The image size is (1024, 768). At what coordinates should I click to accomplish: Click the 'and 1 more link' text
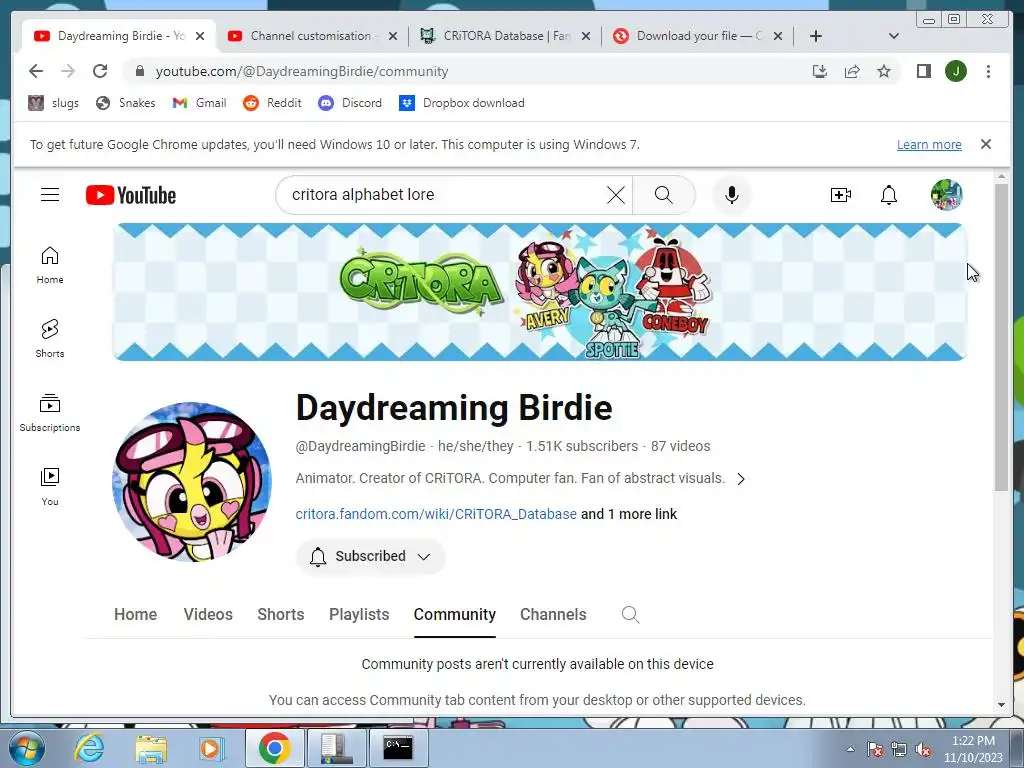click(x=629, y=514)
